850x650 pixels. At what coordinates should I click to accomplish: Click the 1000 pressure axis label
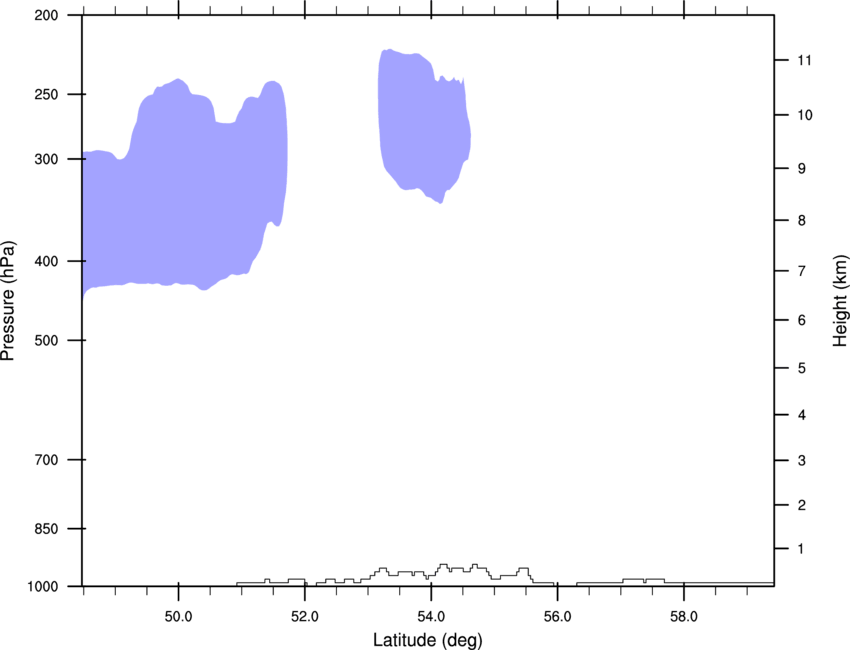(42, 587)
